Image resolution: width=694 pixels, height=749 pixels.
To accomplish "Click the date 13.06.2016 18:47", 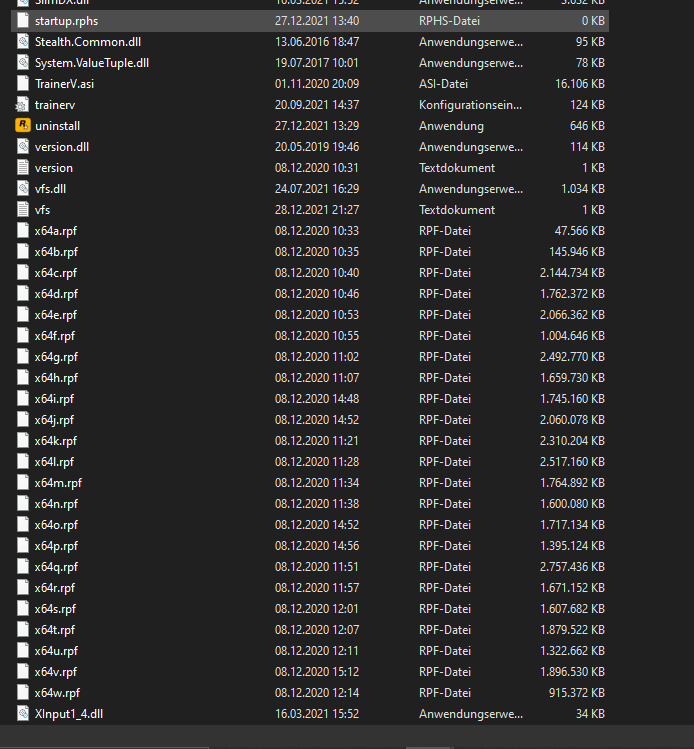I will (317, 42).
